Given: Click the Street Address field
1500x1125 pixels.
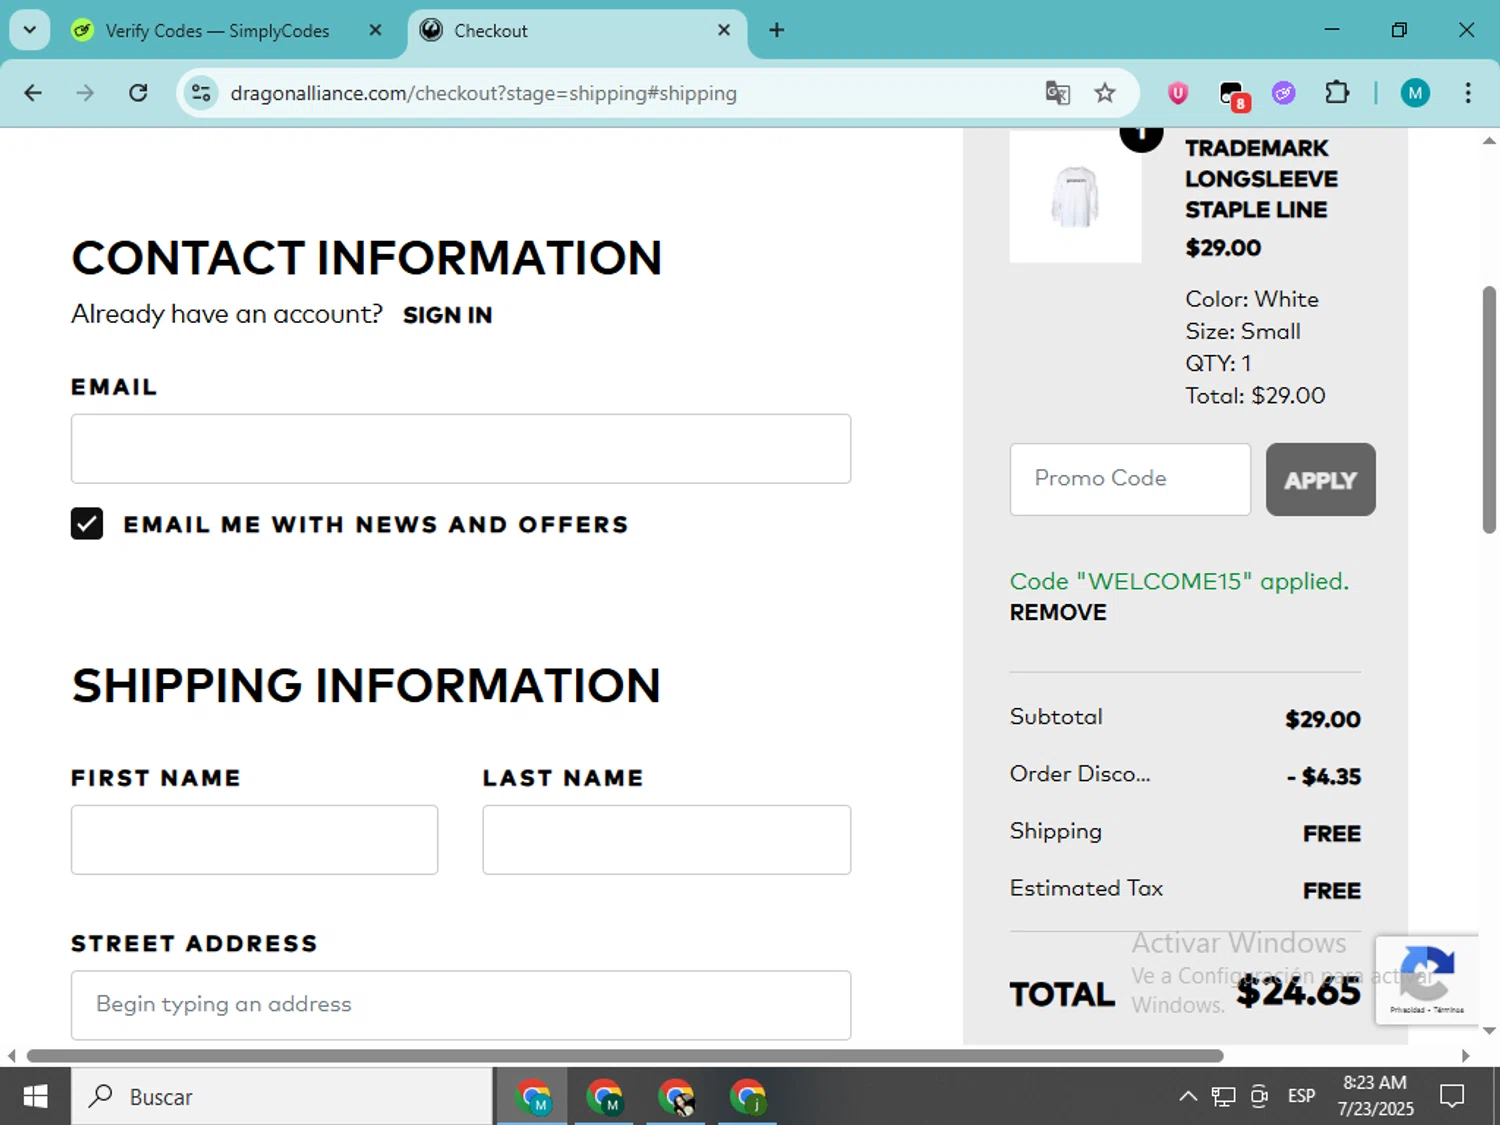Looking at the screenshot, I should [461, 1005].
